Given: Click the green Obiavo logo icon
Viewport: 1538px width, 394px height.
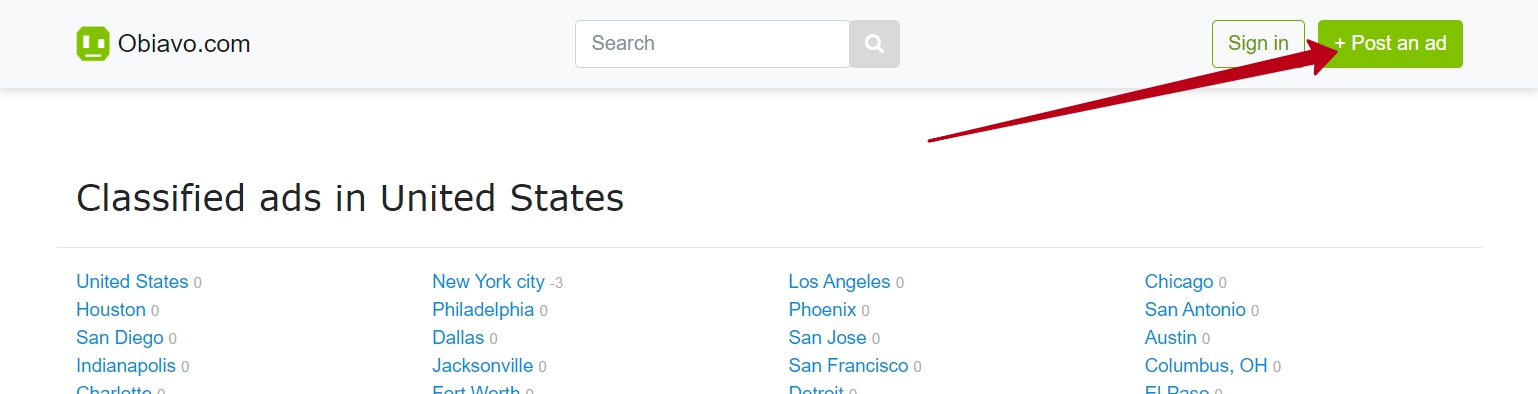Looking at the screenshot, I should (93, 44).
